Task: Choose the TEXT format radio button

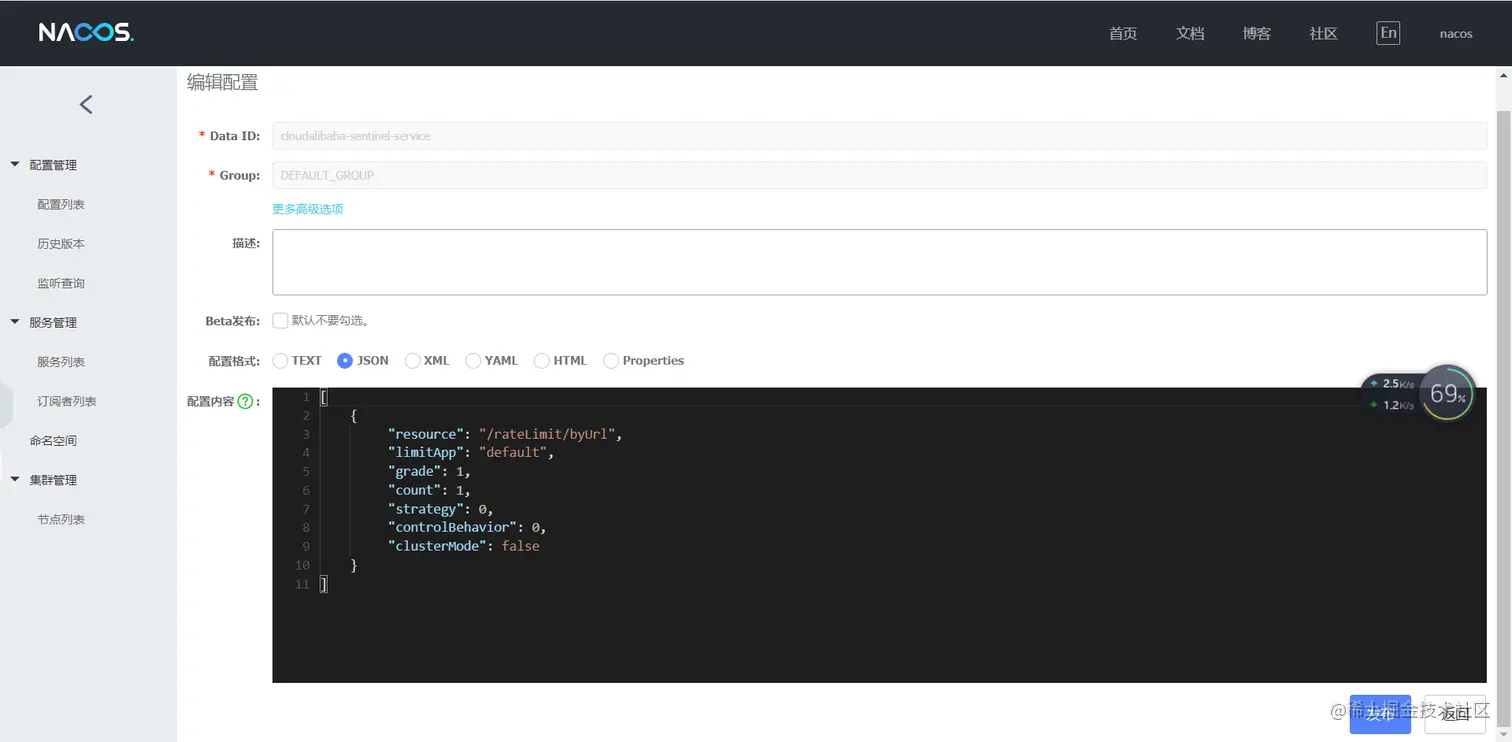Action: click(x=280, y=361)
